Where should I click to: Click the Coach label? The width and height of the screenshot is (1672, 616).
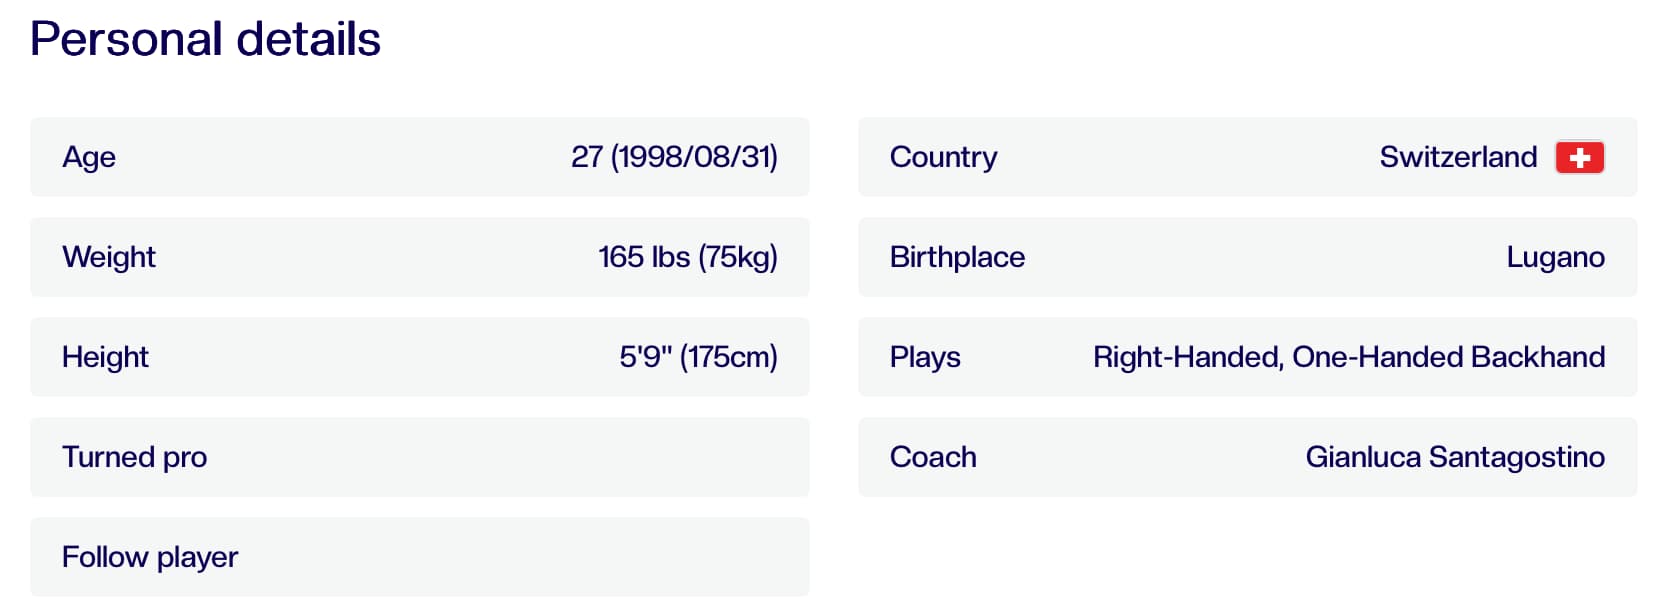point(933,457)
